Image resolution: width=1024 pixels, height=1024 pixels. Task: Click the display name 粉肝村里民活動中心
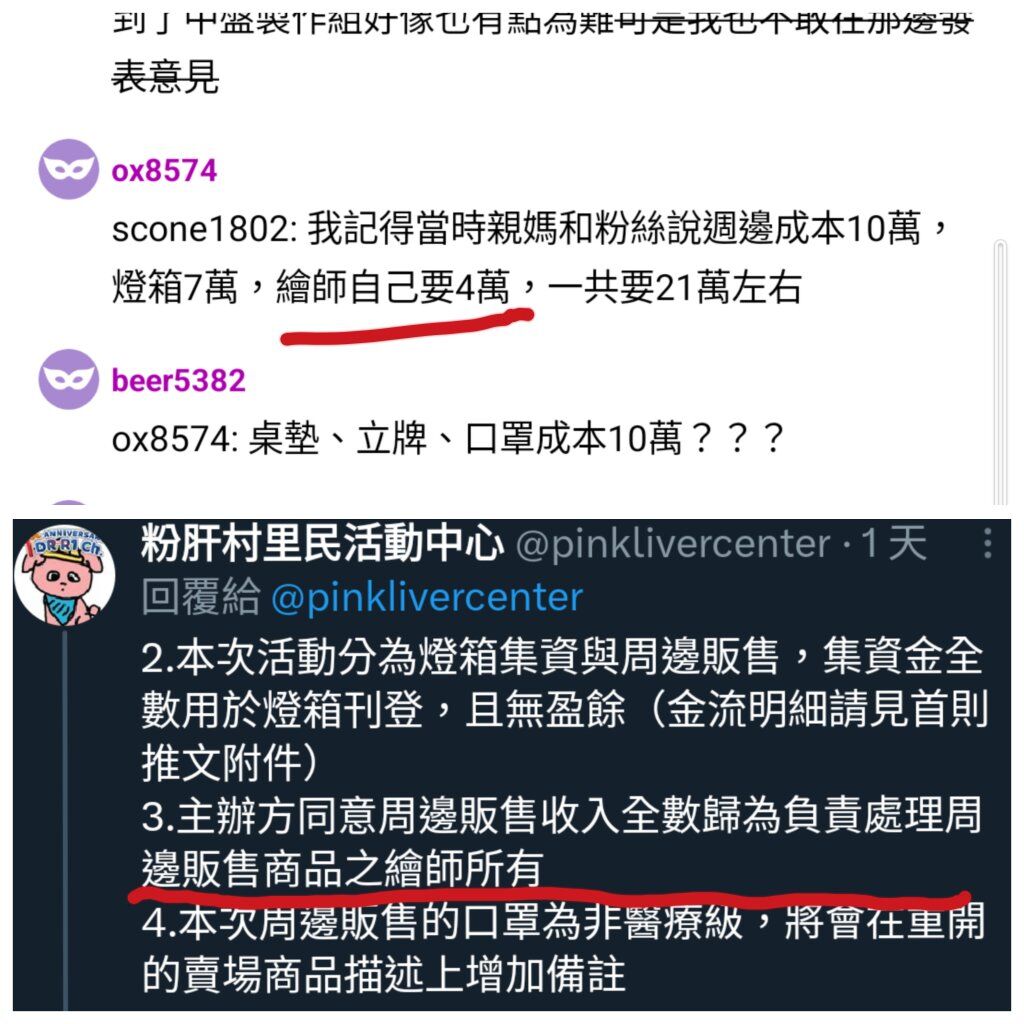coord(322,543)
